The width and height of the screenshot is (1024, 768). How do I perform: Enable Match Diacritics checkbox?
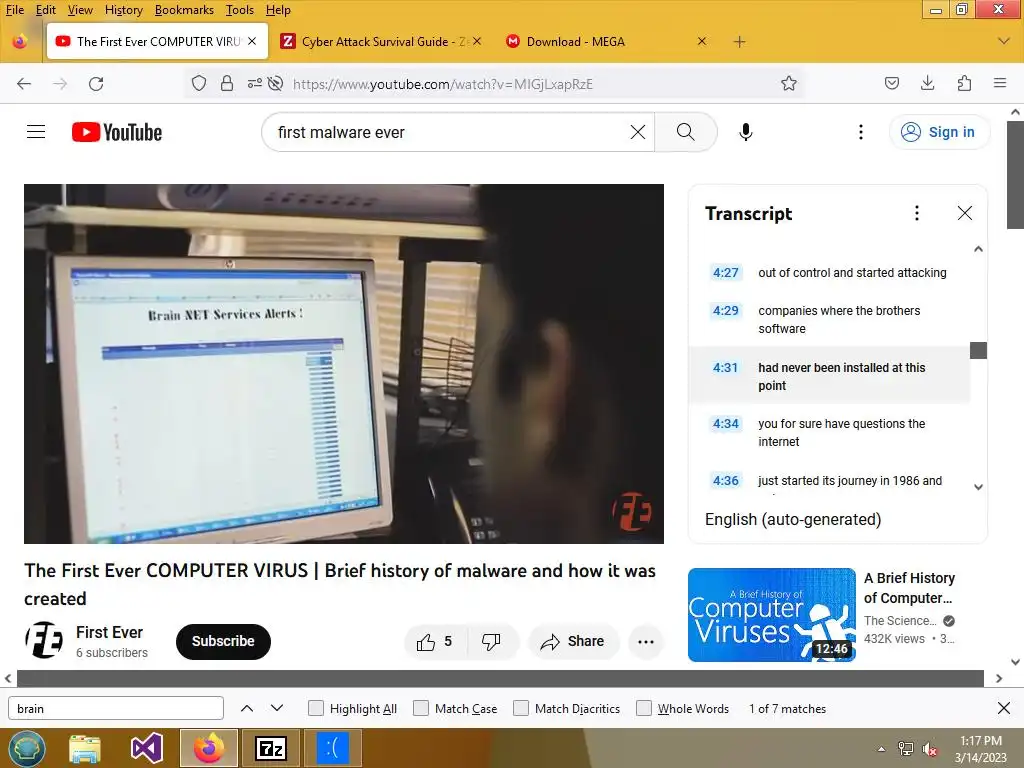520,708
